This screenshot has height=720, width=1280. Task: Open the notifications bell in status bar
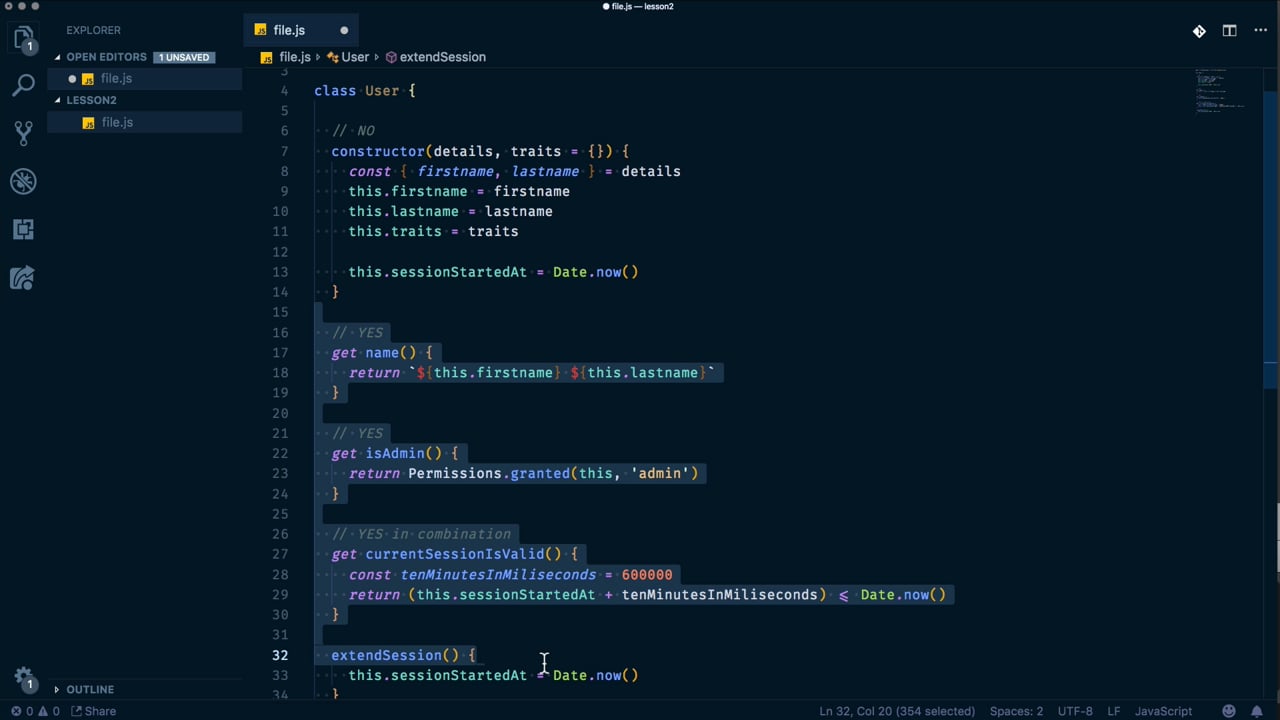[x=1258, y=711]
